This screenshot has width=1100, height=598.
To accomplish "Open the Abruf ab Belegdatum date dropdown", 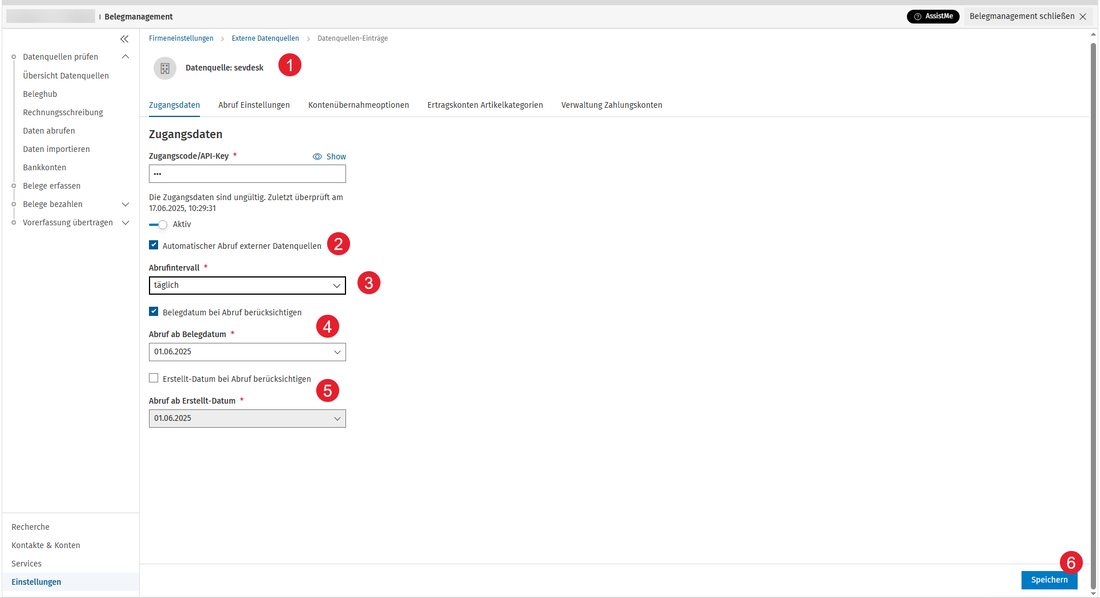I will coord(247,352).
